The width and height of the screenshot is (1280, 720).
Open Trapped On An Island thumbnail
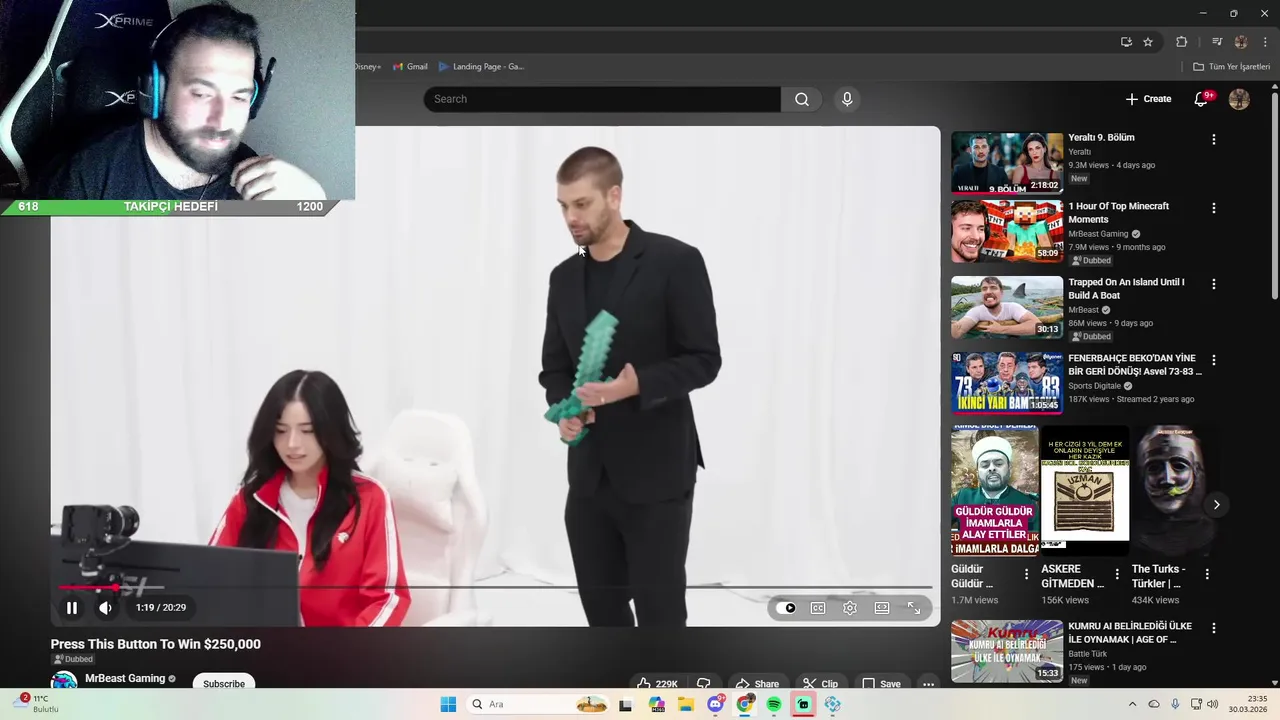pos(1007,307)
